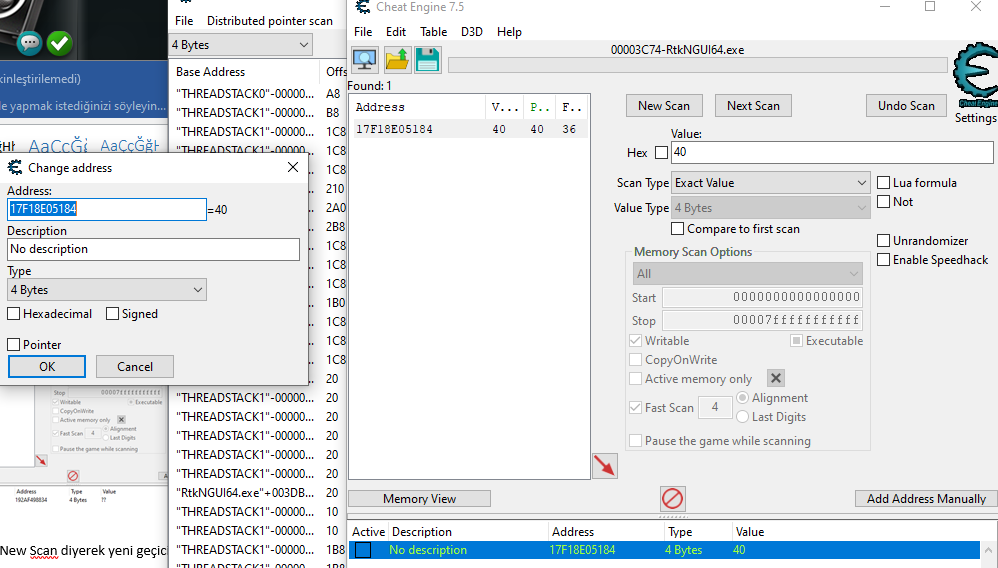Click the Stop address field
The width and height of the screenshot is (998, 568).
point(763,320)
